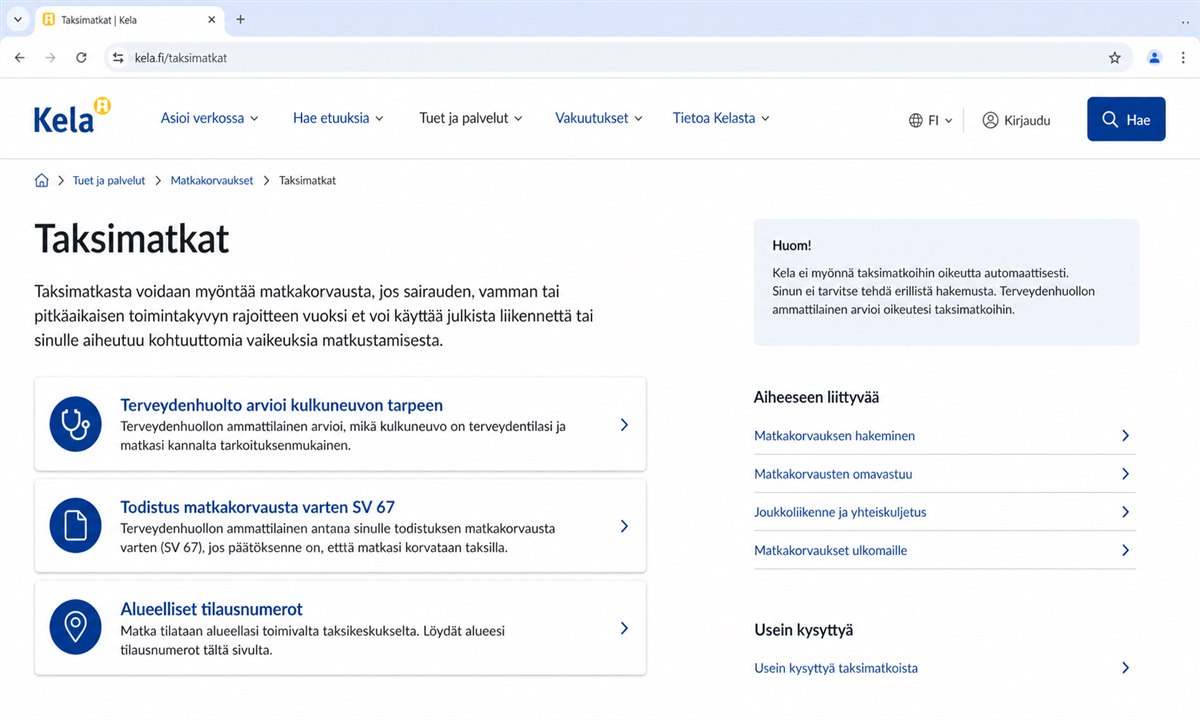
Task: Click the Aiheeseen liittyvää heading
Action: (x=816, y=397)
